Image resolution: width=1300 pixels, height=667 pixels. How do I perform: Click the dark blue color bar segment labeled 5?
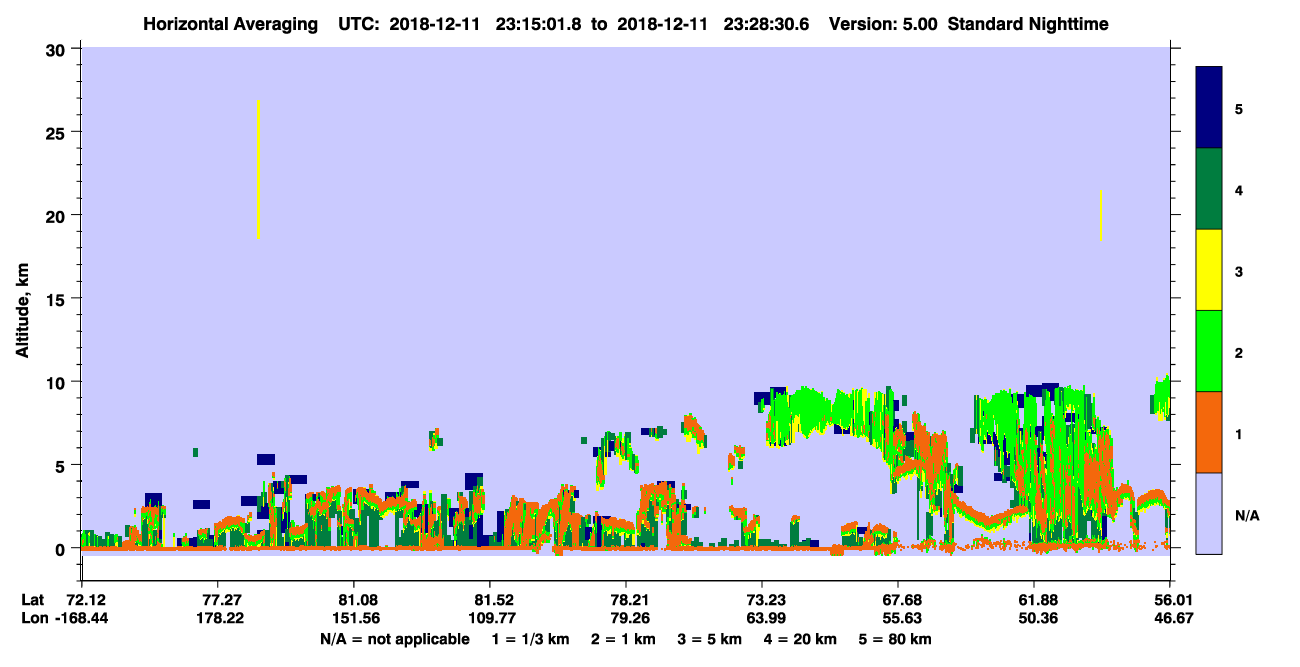pos(1209,108)
